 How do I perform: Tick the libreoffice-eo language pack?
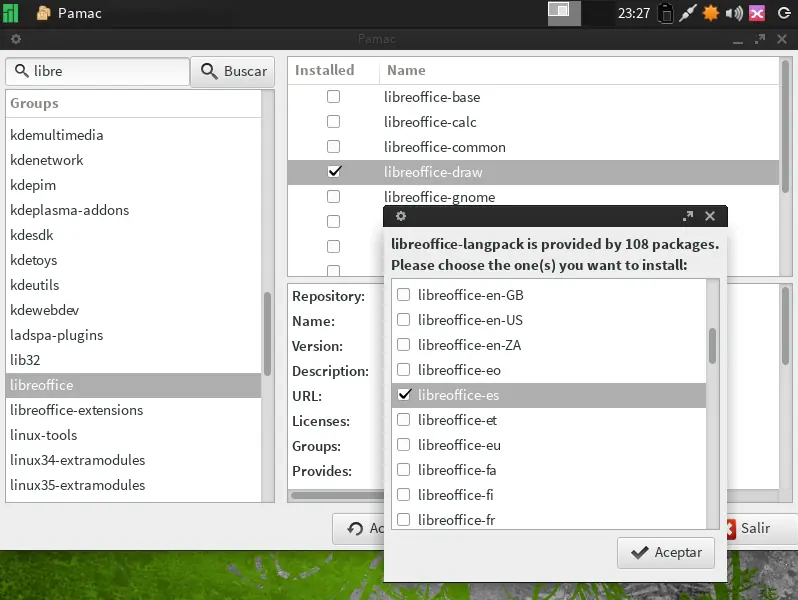[x=404, y=369]
